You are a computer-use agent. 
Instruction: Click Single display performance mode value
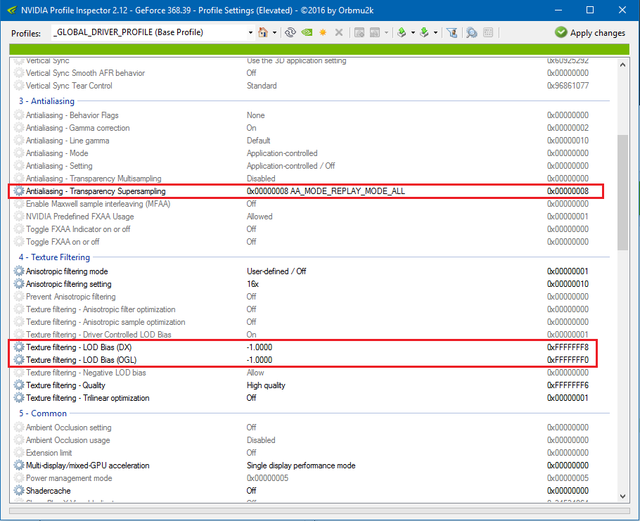301,465
